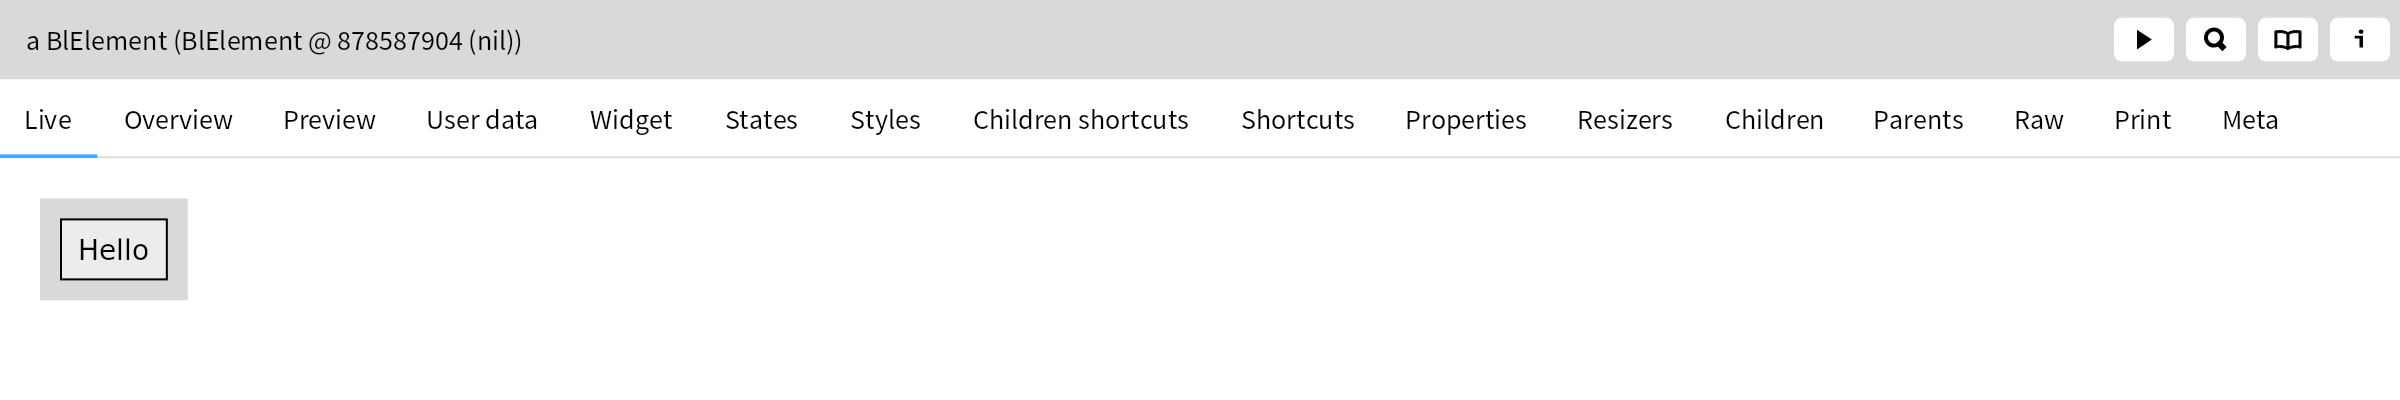Switch to the Live tab

pos(48,120)
